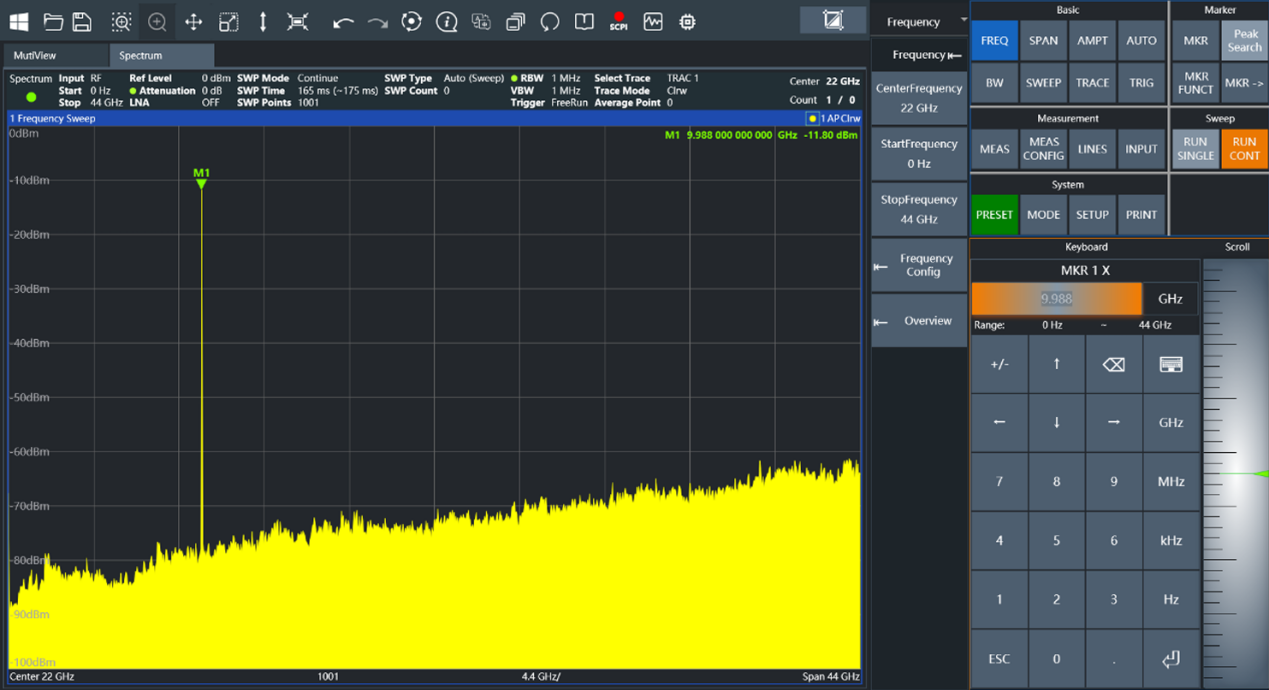This screenshot has height=690, width=1269.
Task: Click the on-screen keyboard icon key
Action: pyautogui.click(x=1171, y=365)
